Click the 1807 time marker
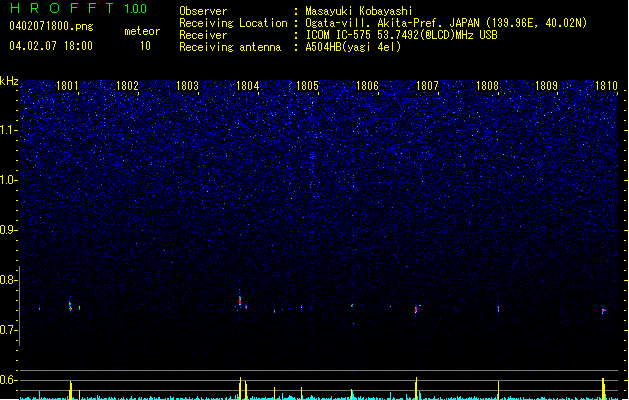 (427, 86)
